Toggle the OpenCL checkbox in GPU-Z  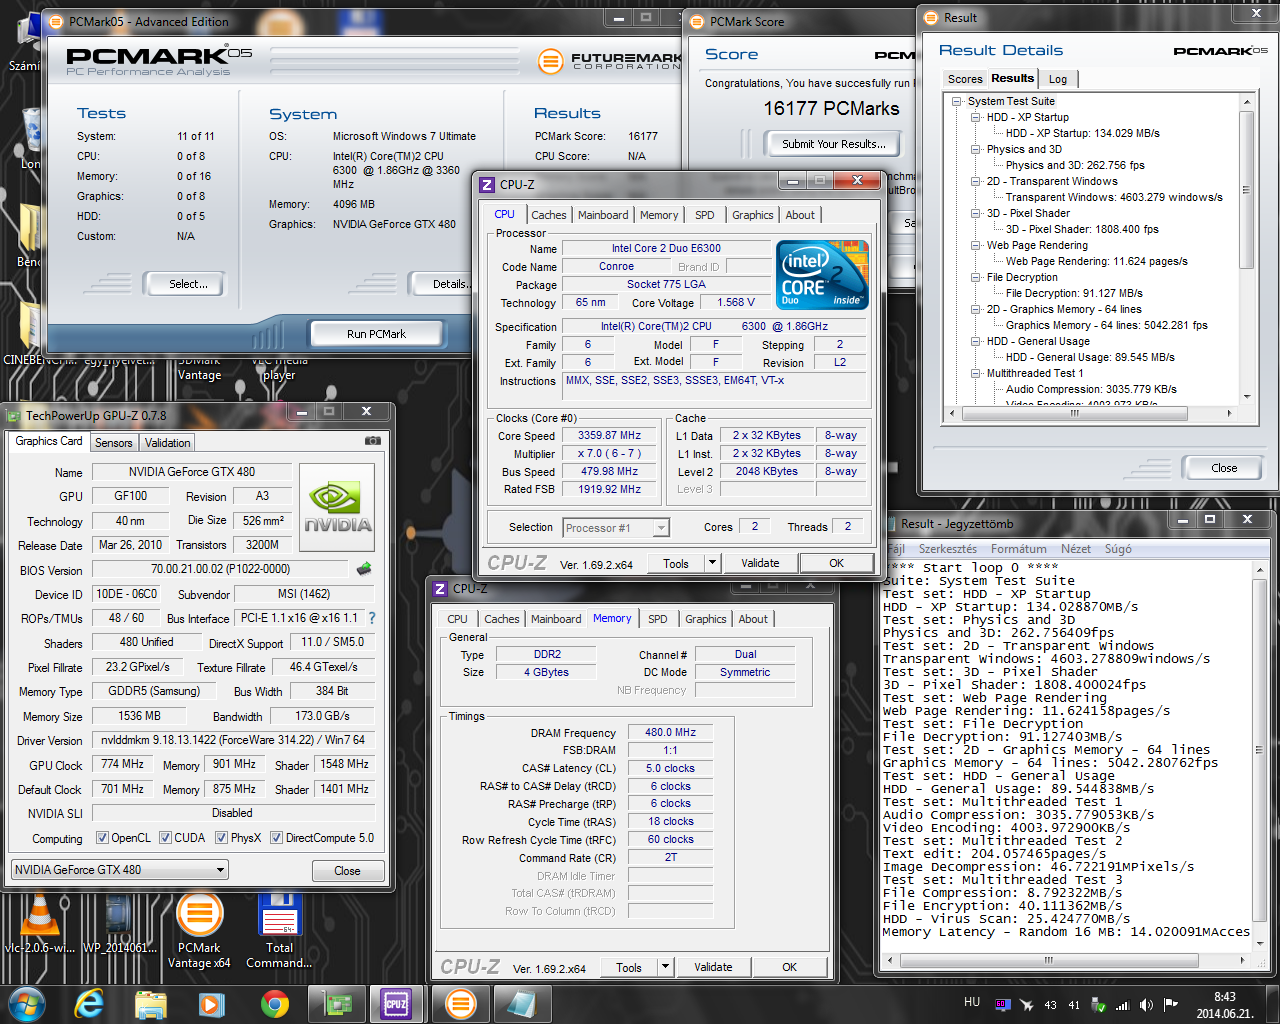pyautogui.click(x=102, y=838)
